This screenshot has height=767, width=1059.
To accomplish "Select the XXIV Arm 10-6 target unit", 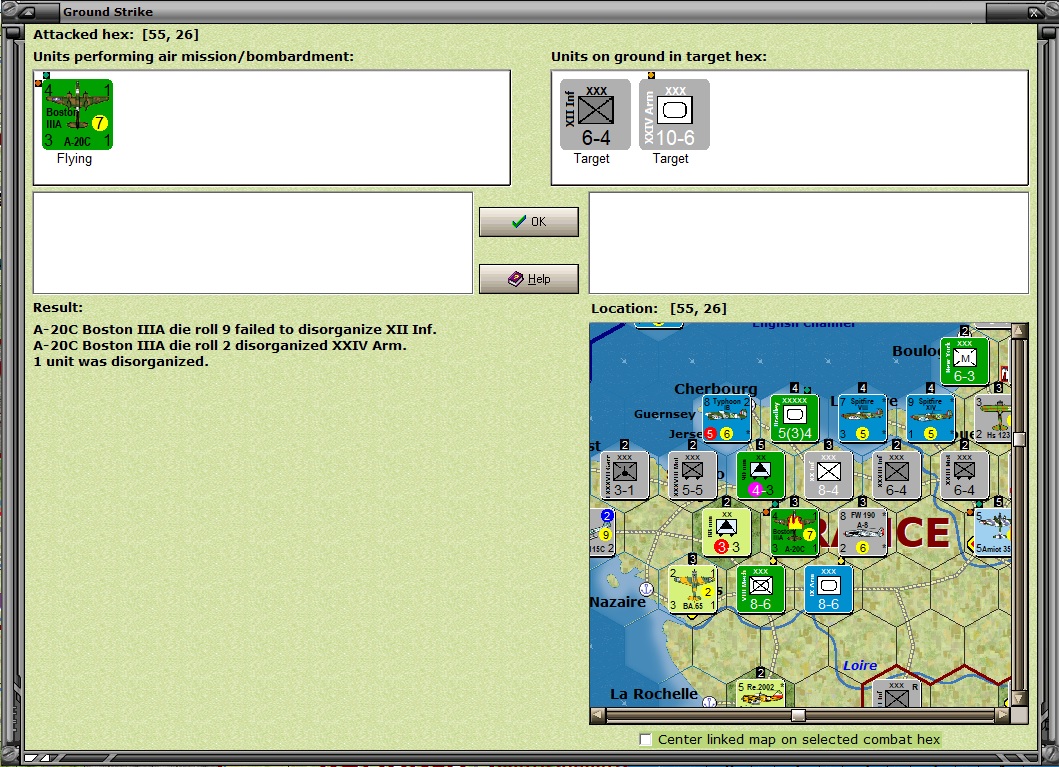I will pos(674,114).
